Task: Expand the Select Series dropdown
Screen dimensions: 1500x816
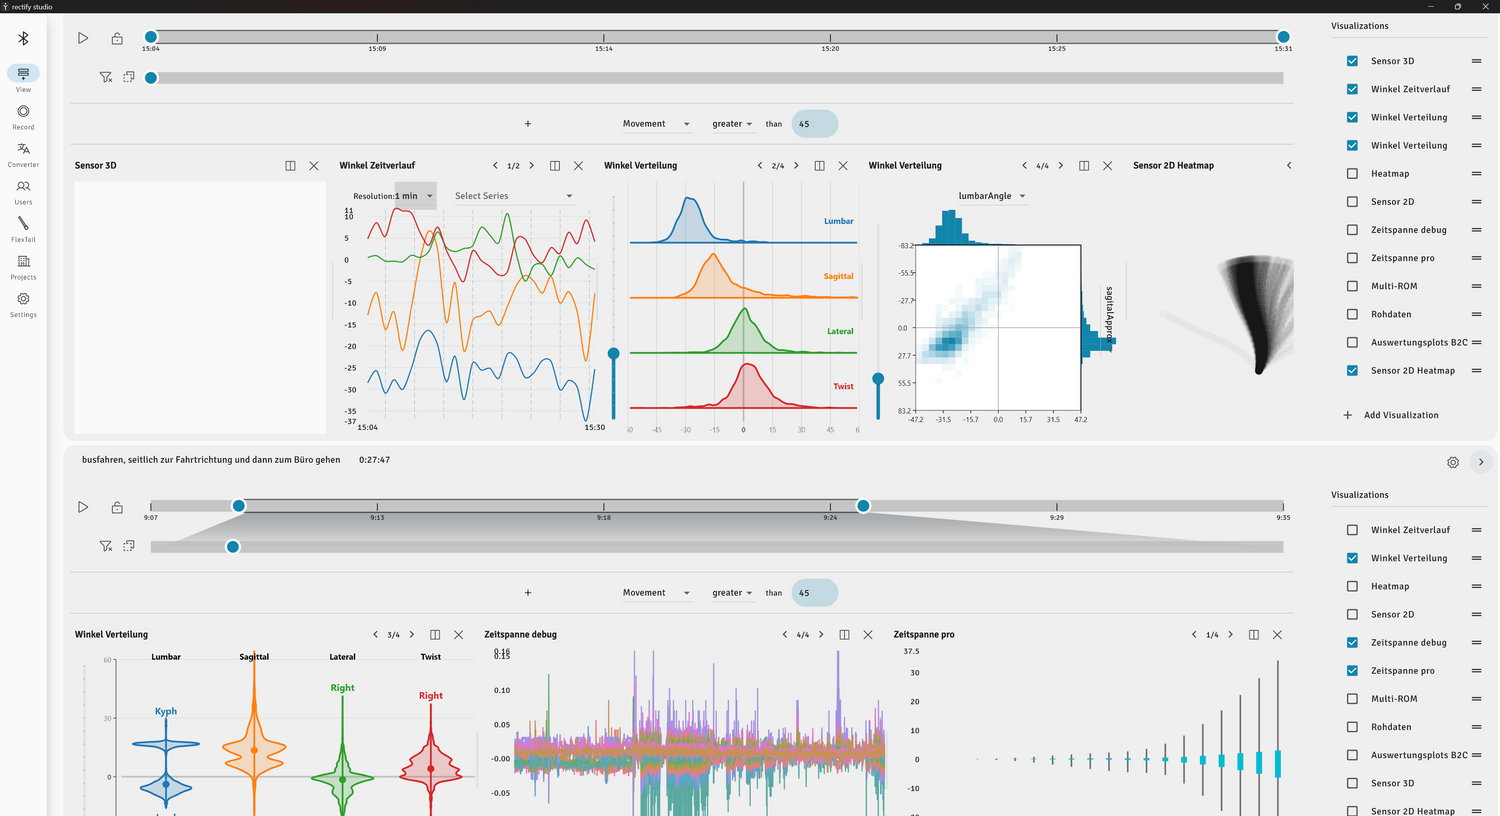Action: [x=513, y=196]
